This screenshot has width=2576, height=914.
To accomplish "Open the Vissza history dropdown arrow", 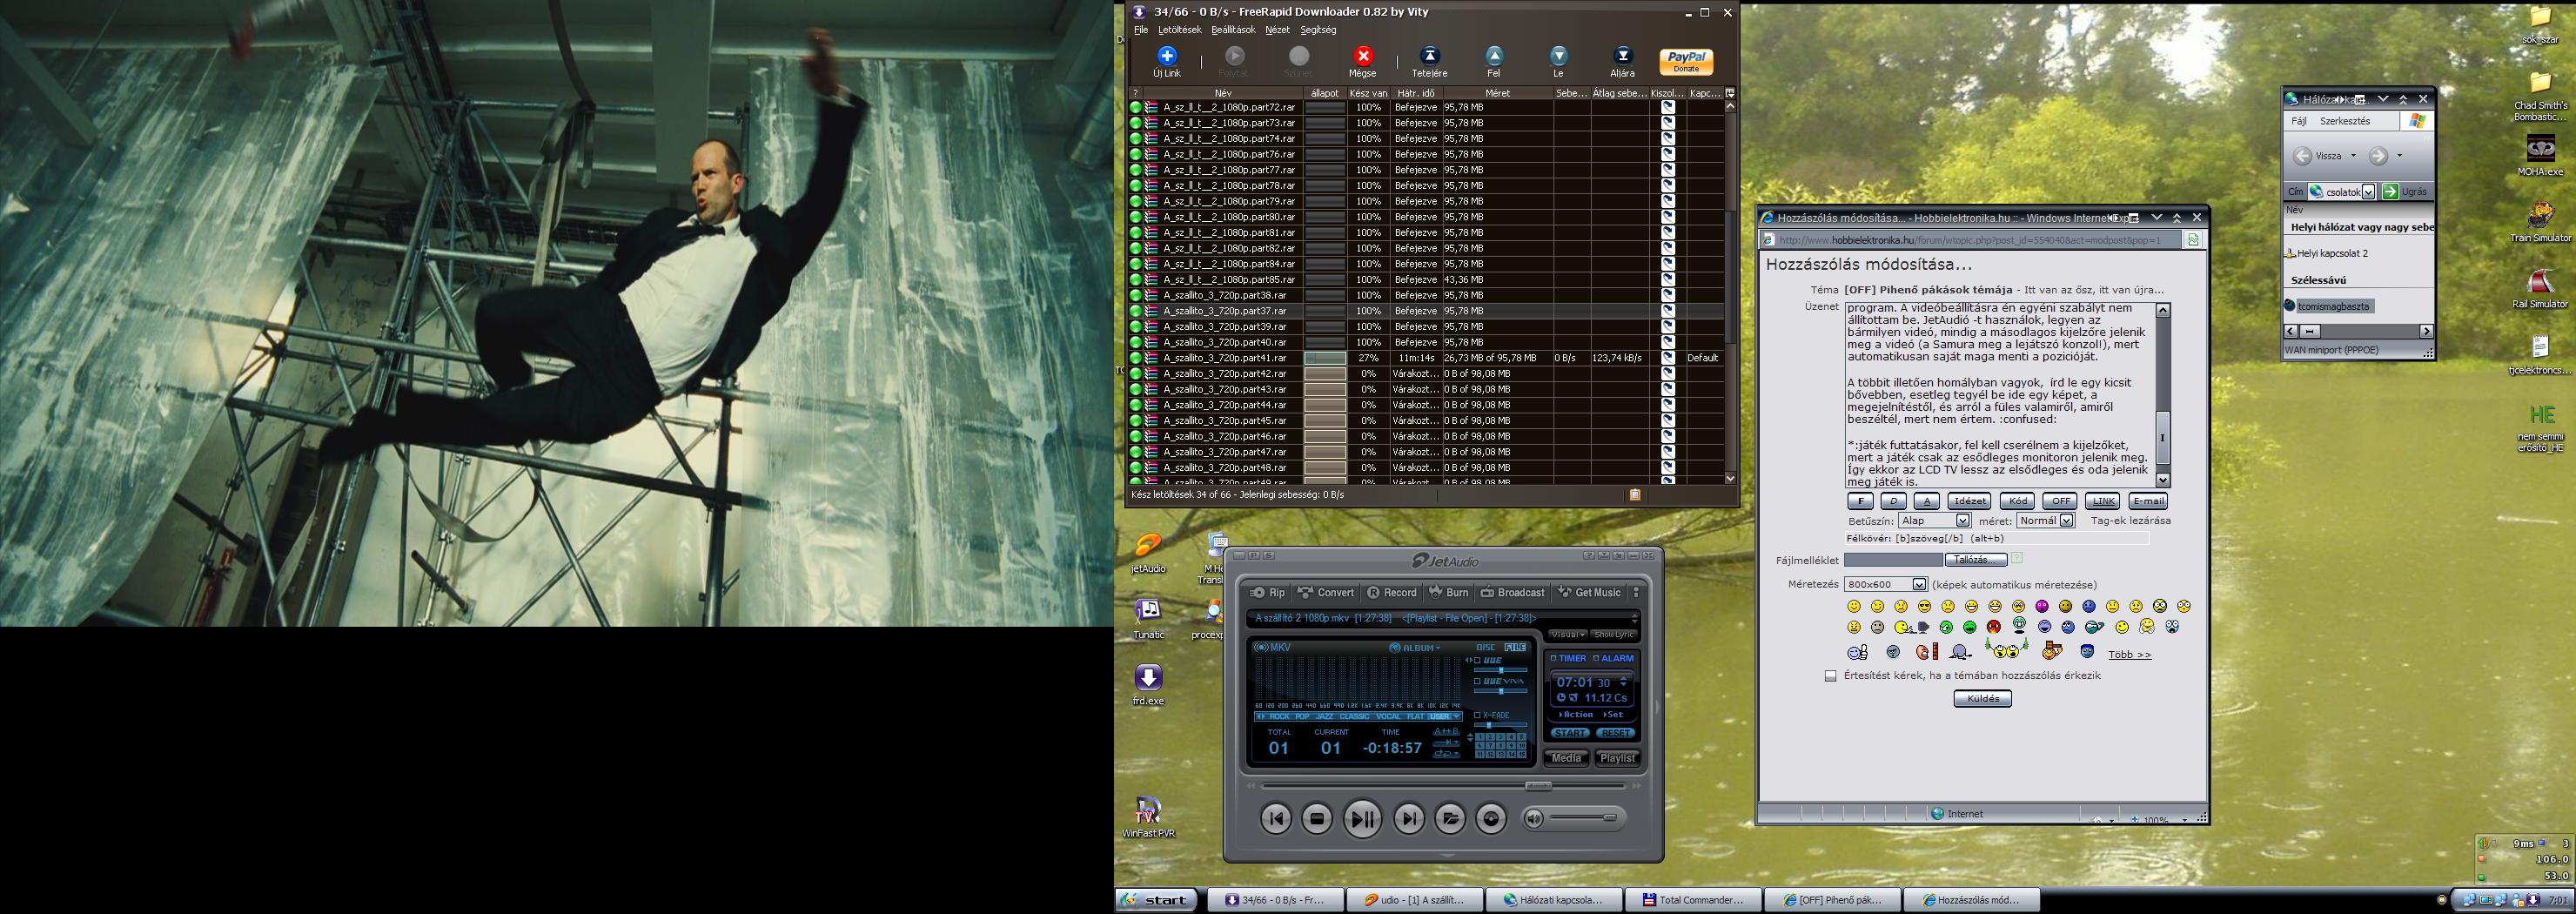I will [x=2353, y=156].
